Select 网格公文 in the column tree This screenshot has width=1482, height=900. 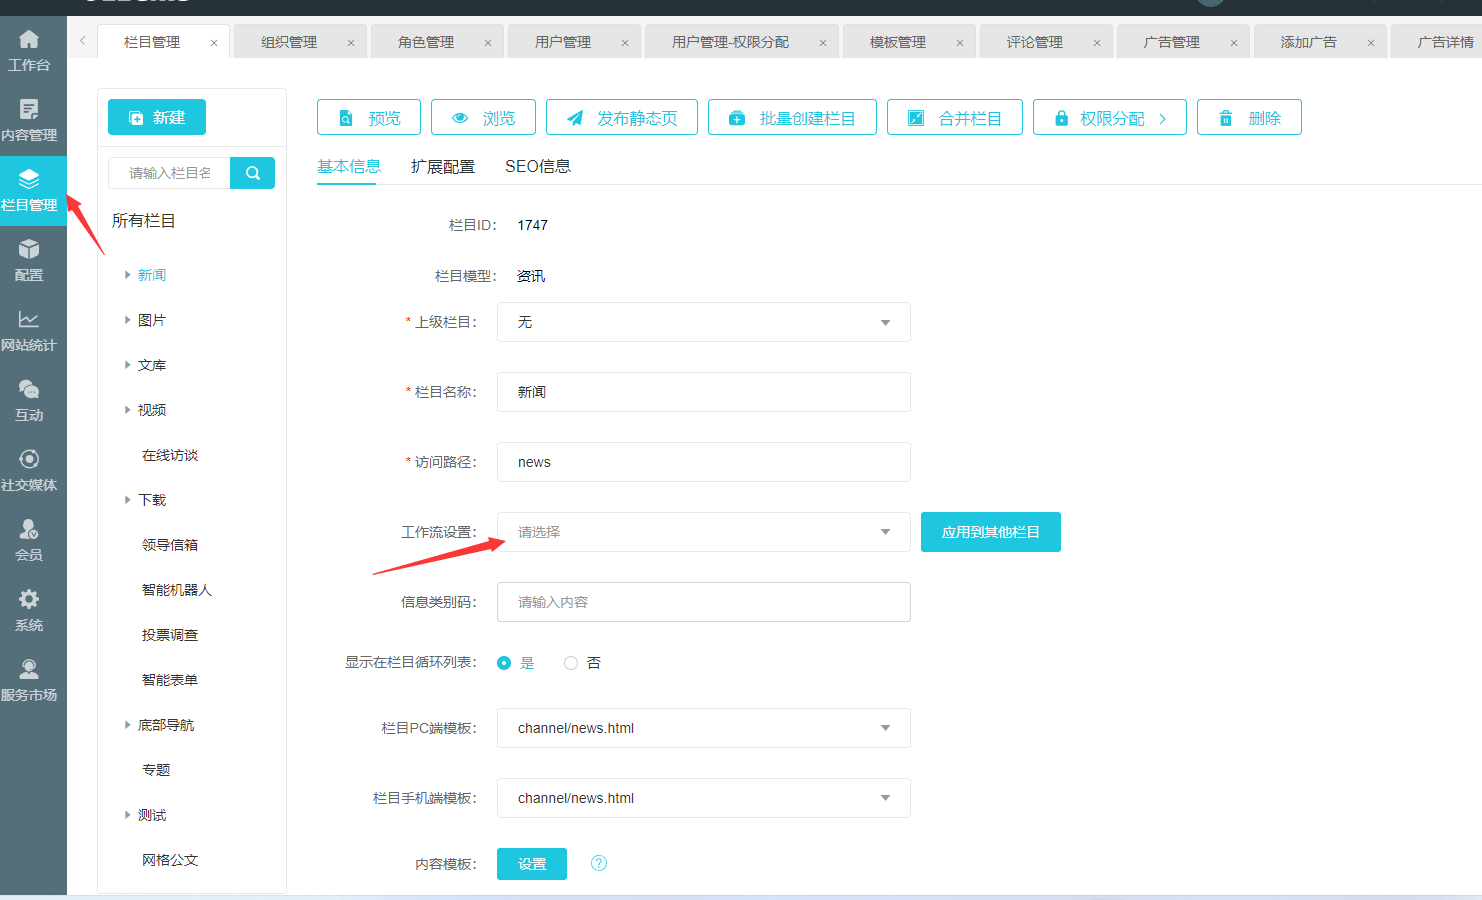[x=170, y=860]
